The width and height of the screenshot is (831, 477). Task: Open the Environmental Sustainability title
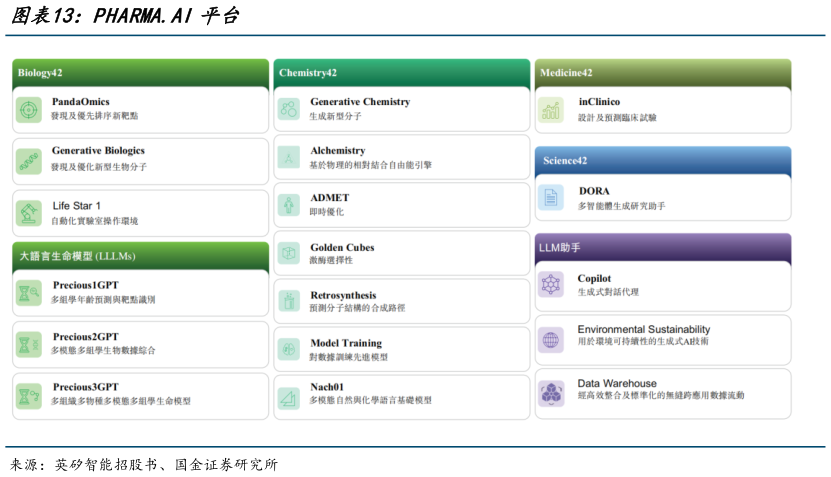(644, 329)
